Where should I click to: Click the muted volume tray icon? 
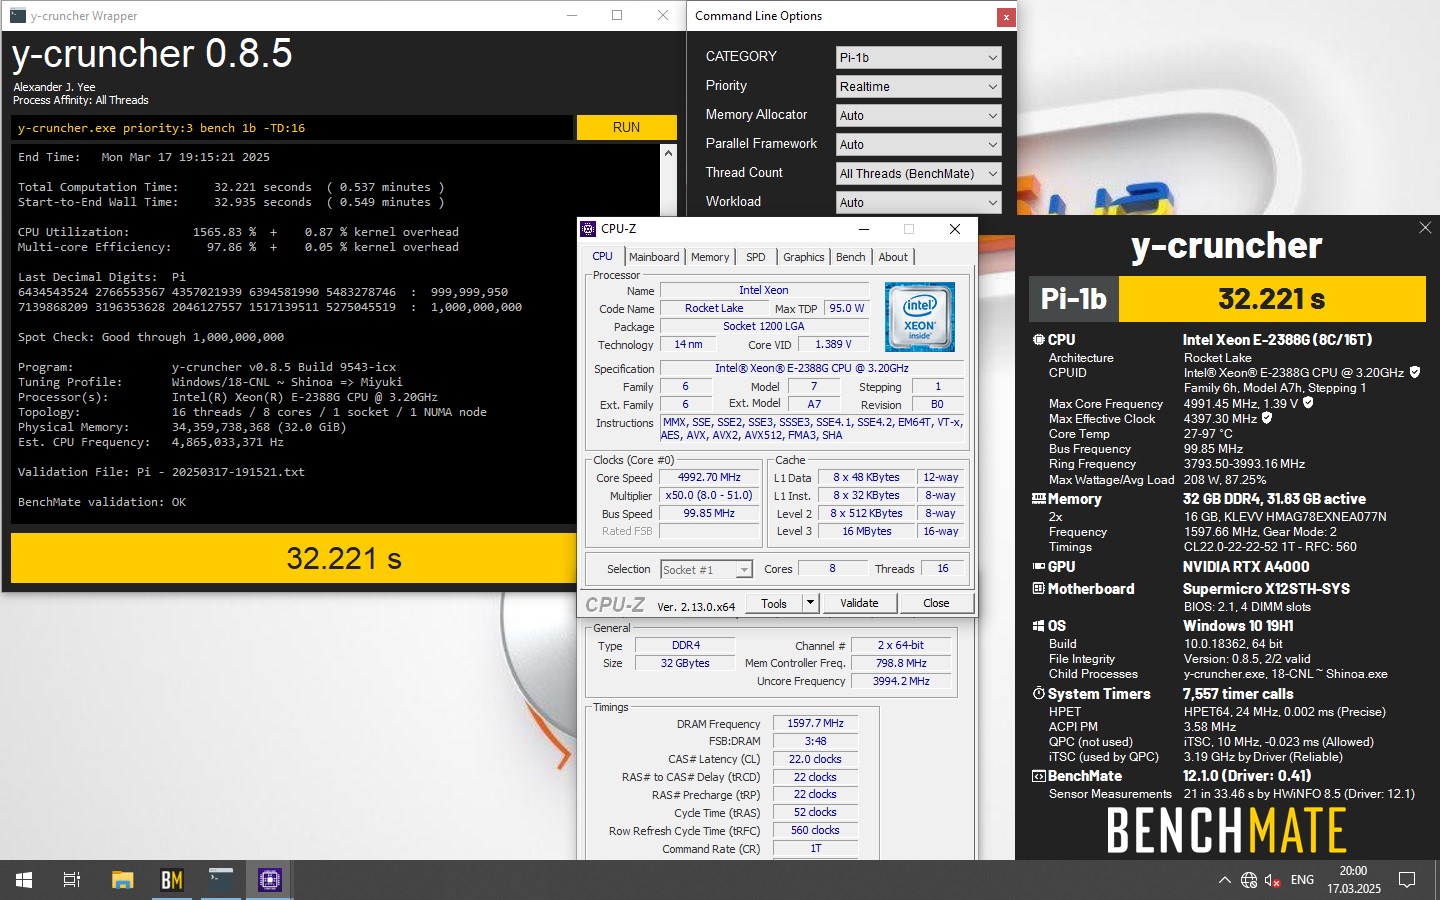[1273, 880]
